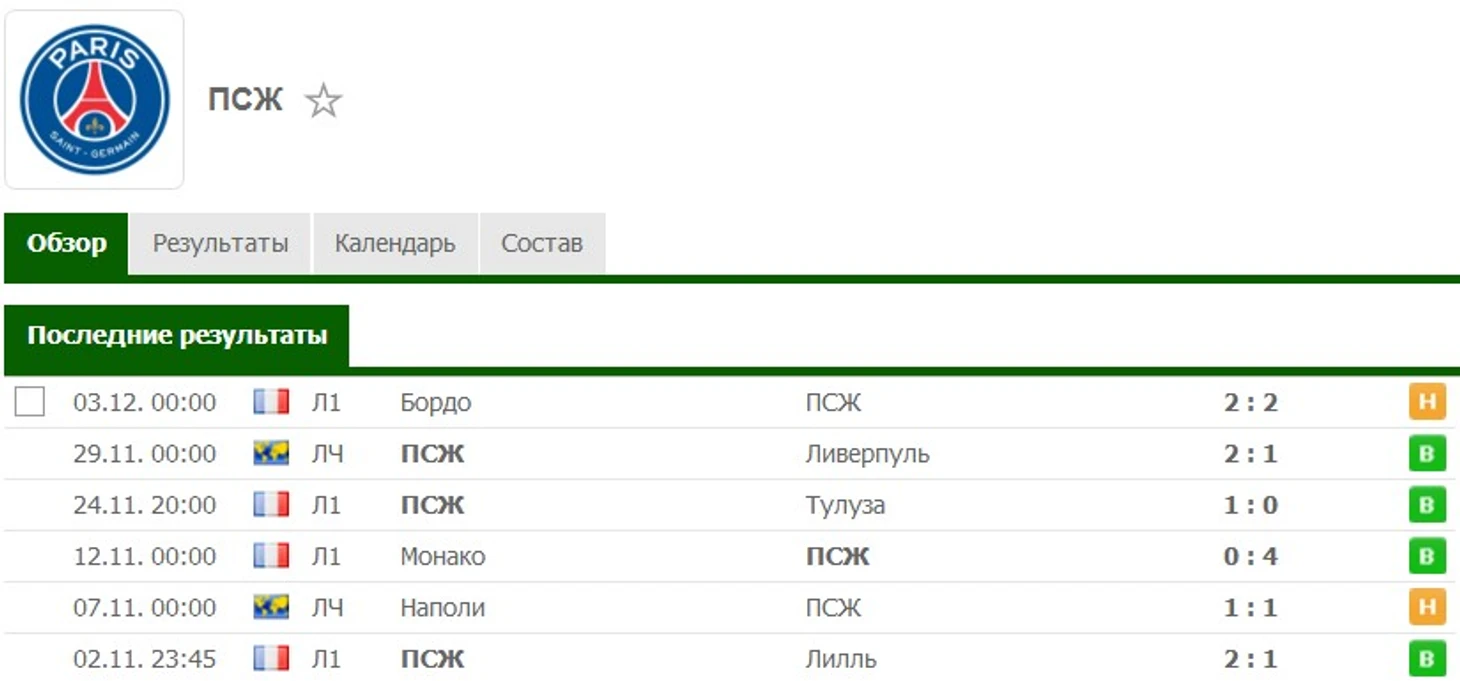Click draw badge in Наполи row
This screenshot has height=681, width=1460.
coord(1427,607)
